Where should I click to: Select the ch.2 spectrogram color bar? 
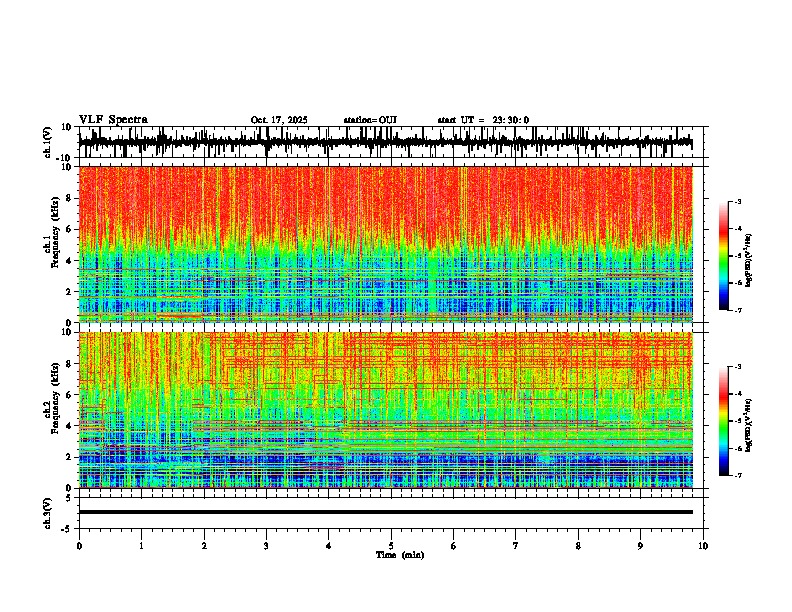tap(723, 421)
